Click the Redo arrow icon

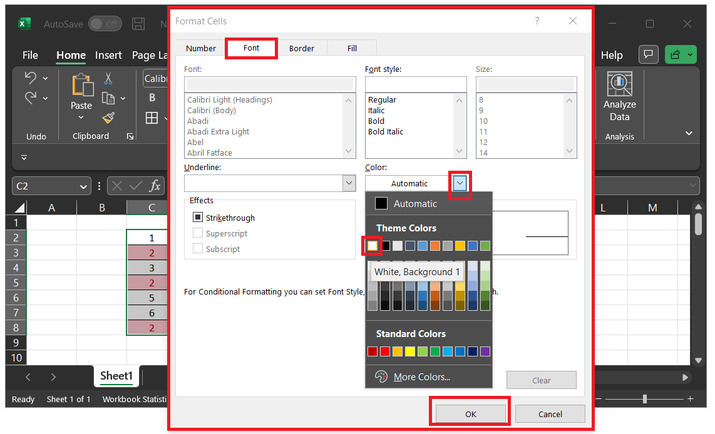pyautogui.click(x=31, y=98)
